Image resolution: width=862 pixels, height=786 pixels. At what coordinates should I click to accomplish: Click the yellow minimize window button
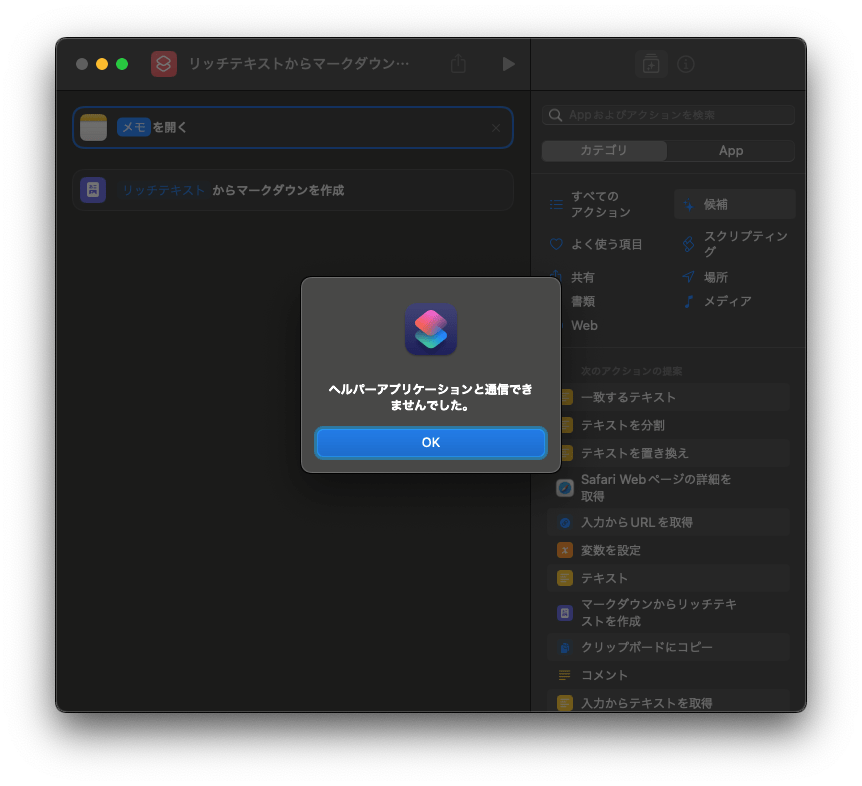click(102, 64)
